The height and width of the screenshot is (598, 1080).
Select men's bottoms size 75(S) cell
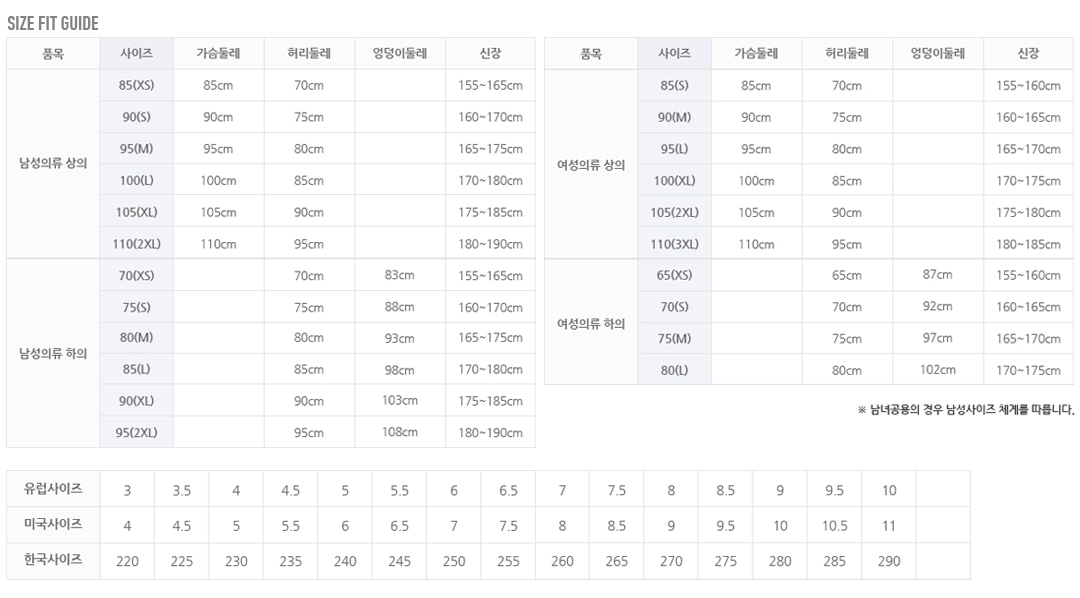[136, 307]
